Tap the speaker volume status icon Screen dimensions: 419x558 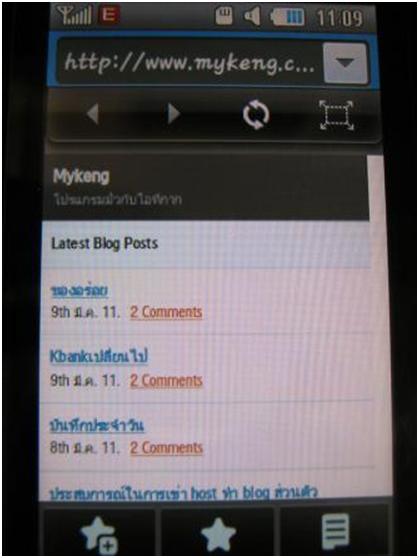[252, 16]
